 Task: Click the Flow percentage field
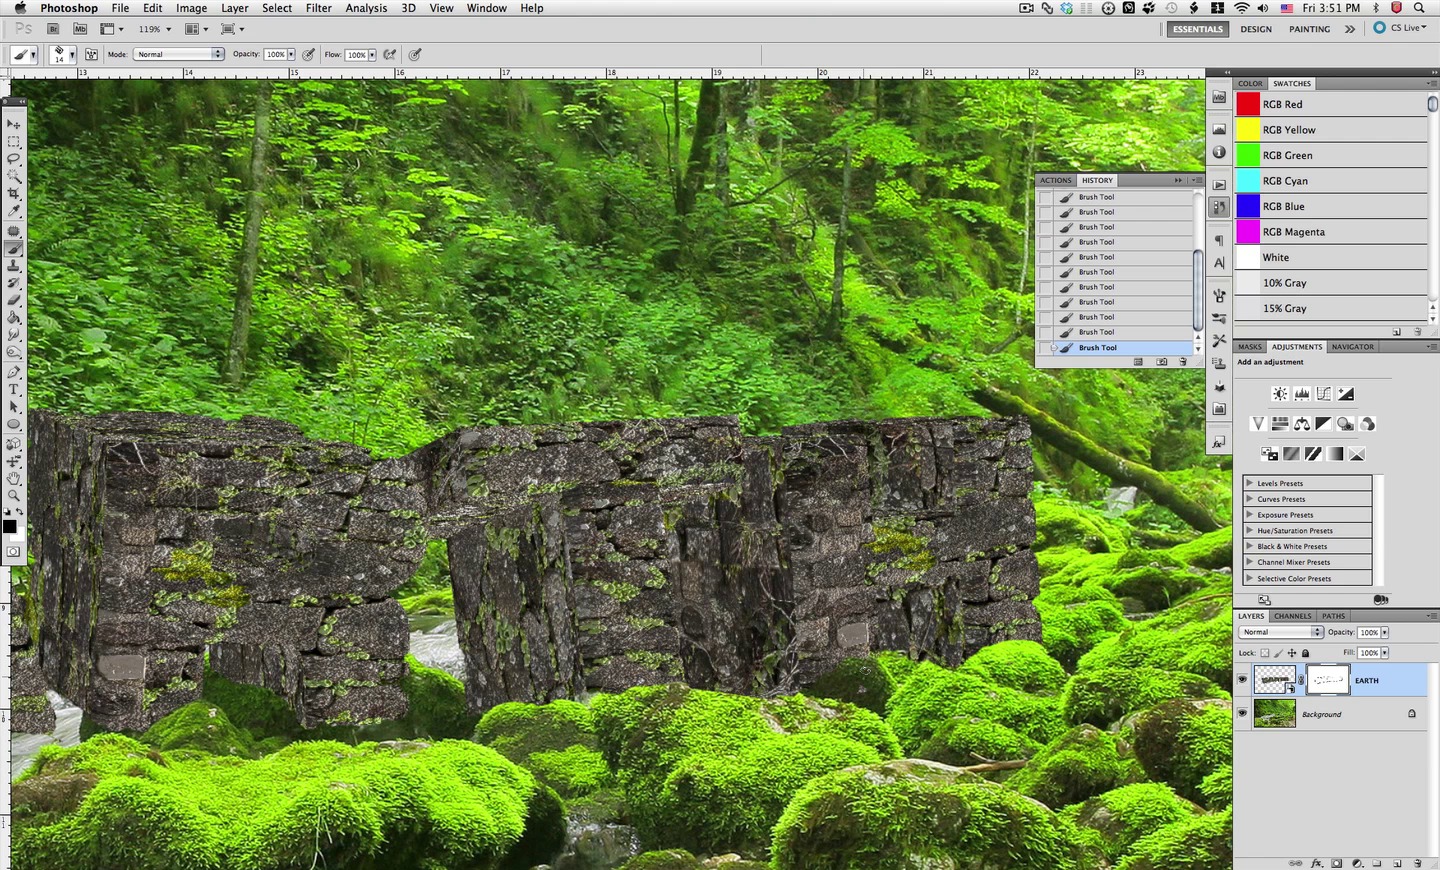pos(356,54)
